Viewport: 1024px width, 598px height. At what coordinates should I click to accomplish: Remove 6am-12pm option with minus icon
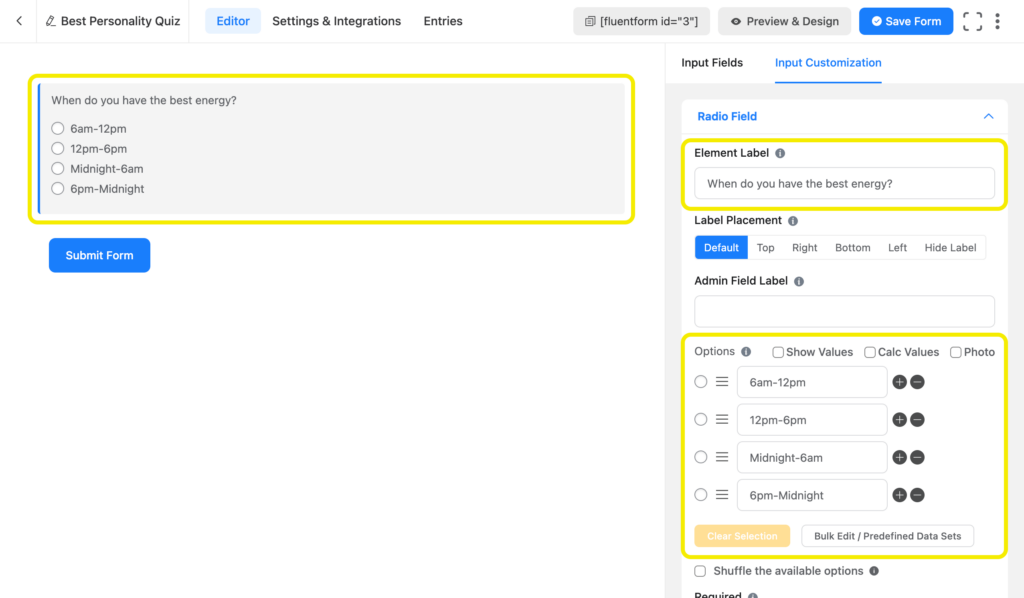pos(917,382)
